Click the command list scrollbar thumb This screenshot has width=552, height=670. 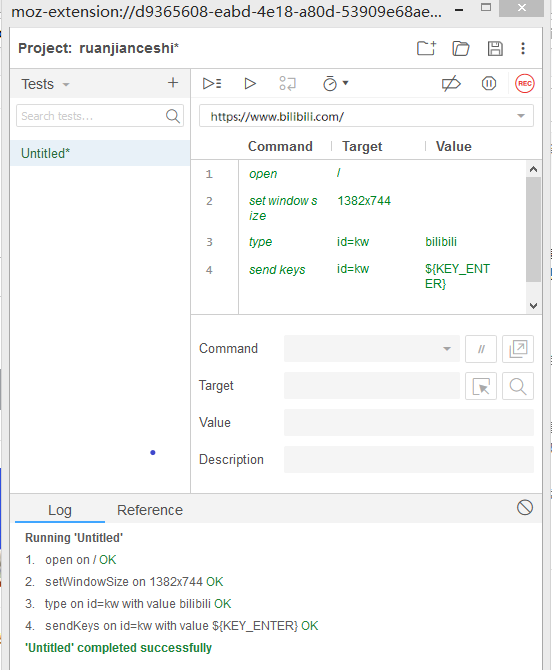533,229
